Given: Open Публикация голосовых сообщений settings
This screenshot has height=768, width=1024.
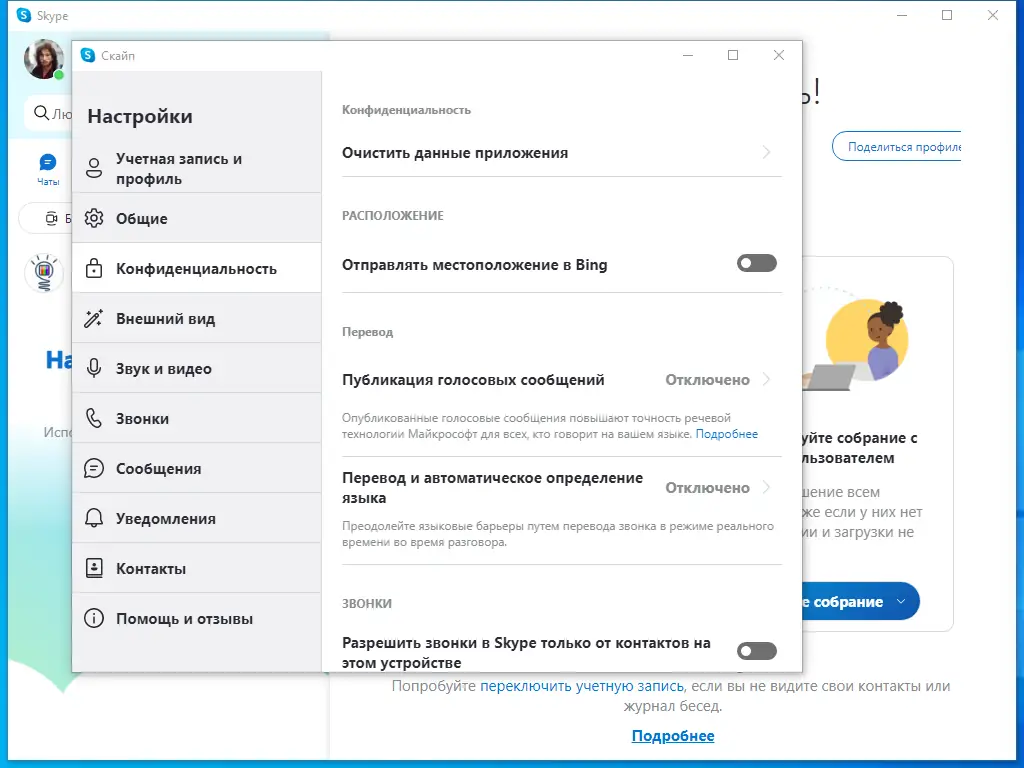Looking at the screenshot, I should [x=560, y=380].
